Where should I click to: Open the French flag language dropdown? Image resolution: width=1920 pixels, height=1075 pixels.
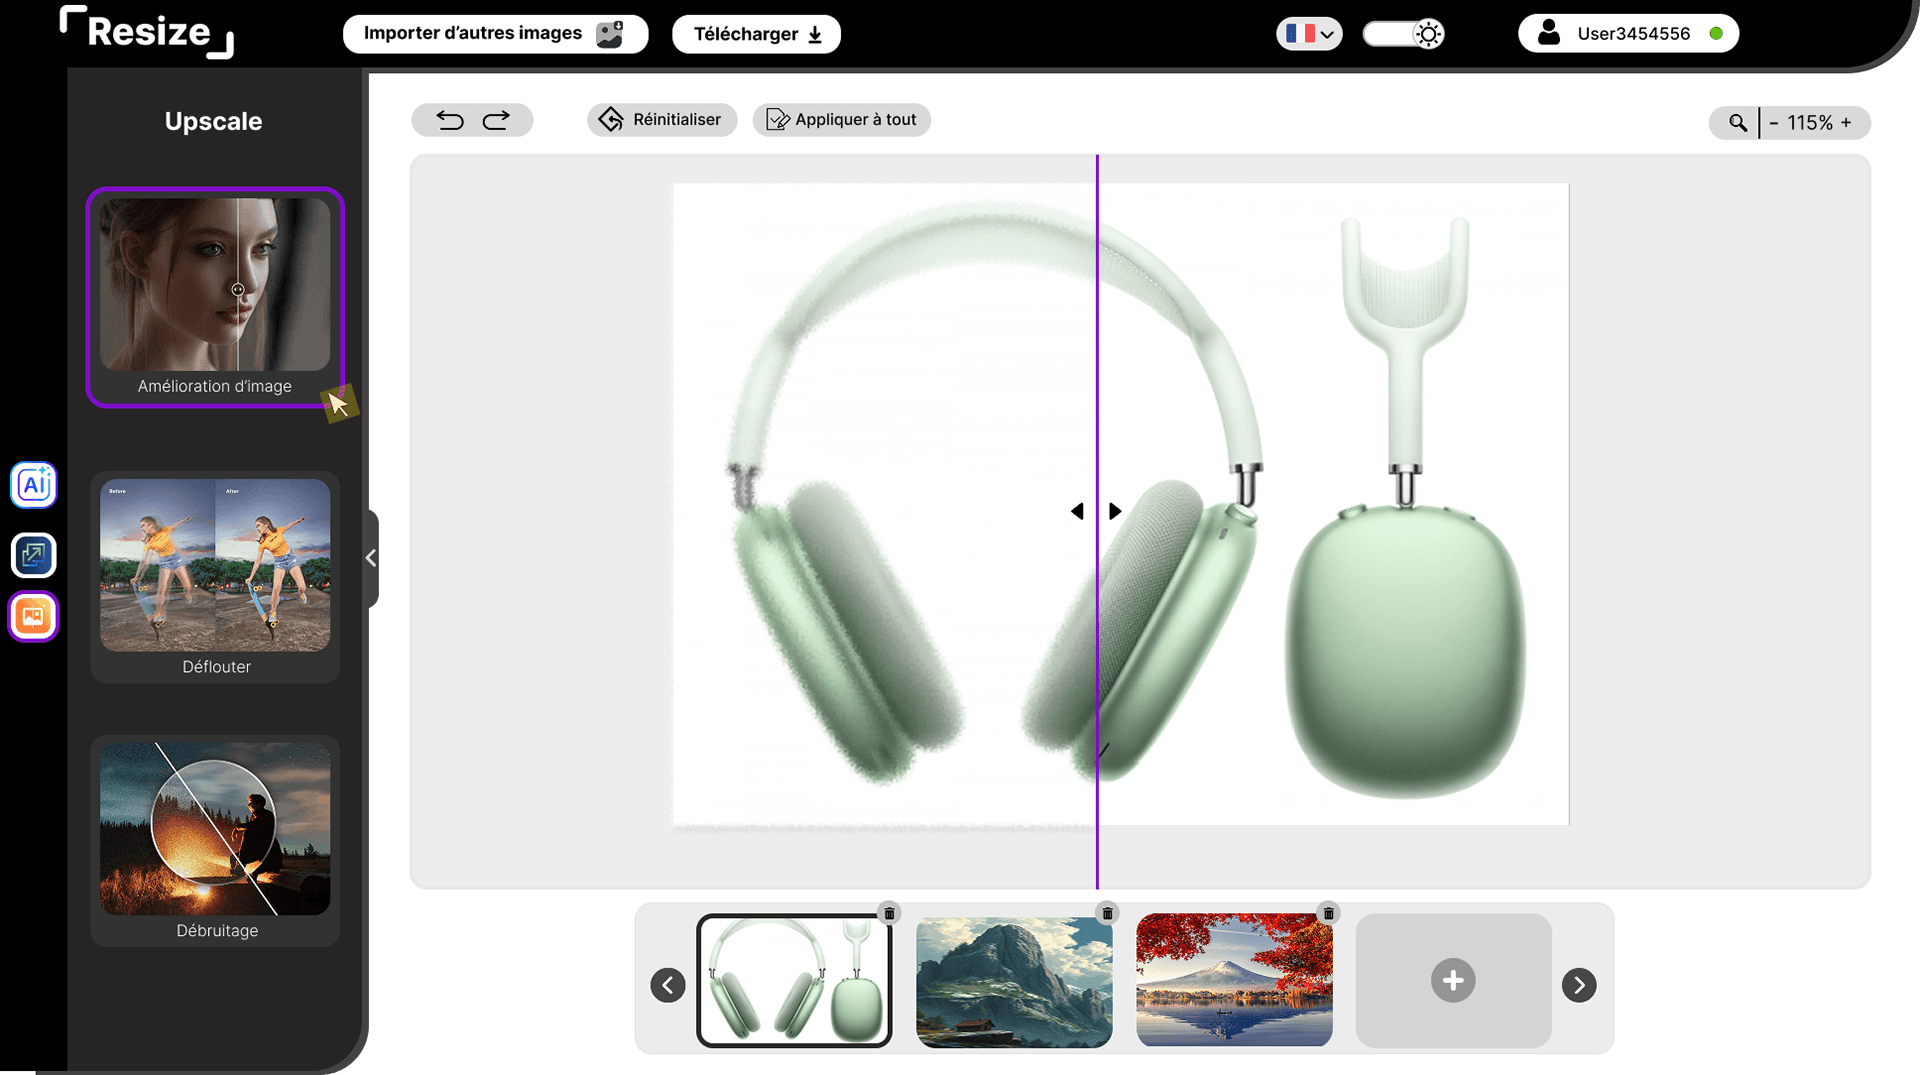coord(1309,34)
